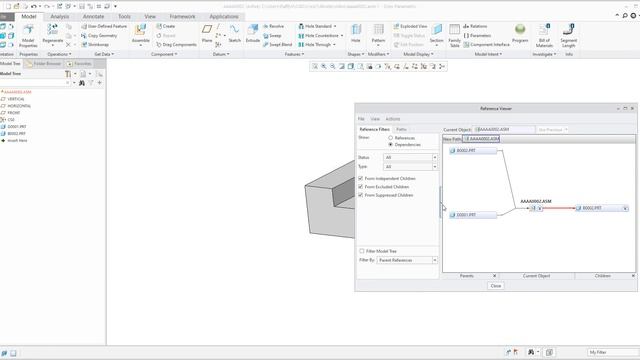Screen dimensions: 640x360
Task: Select VERTICAL plane in model tree
Action: tap(13, 99)
